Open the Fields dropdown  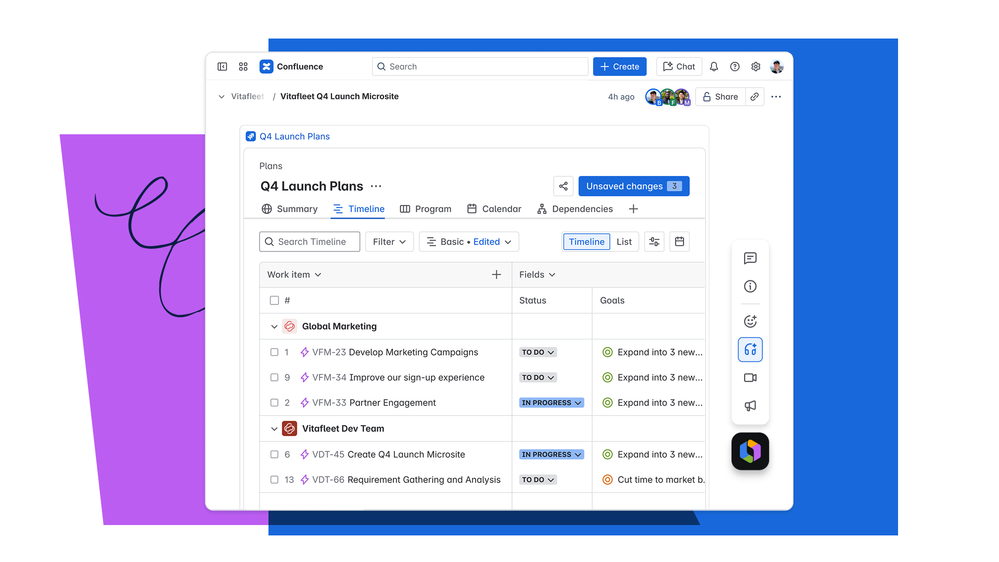[537, 275]
